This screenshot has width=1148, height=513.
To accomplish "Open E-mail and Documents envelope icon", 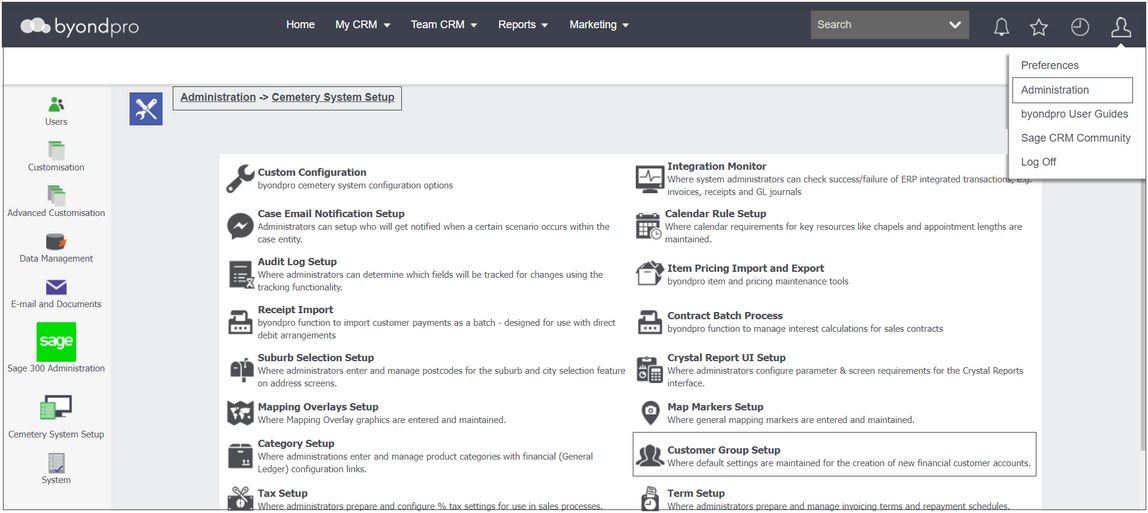I will pyautogui.click(x=56, y=288).
